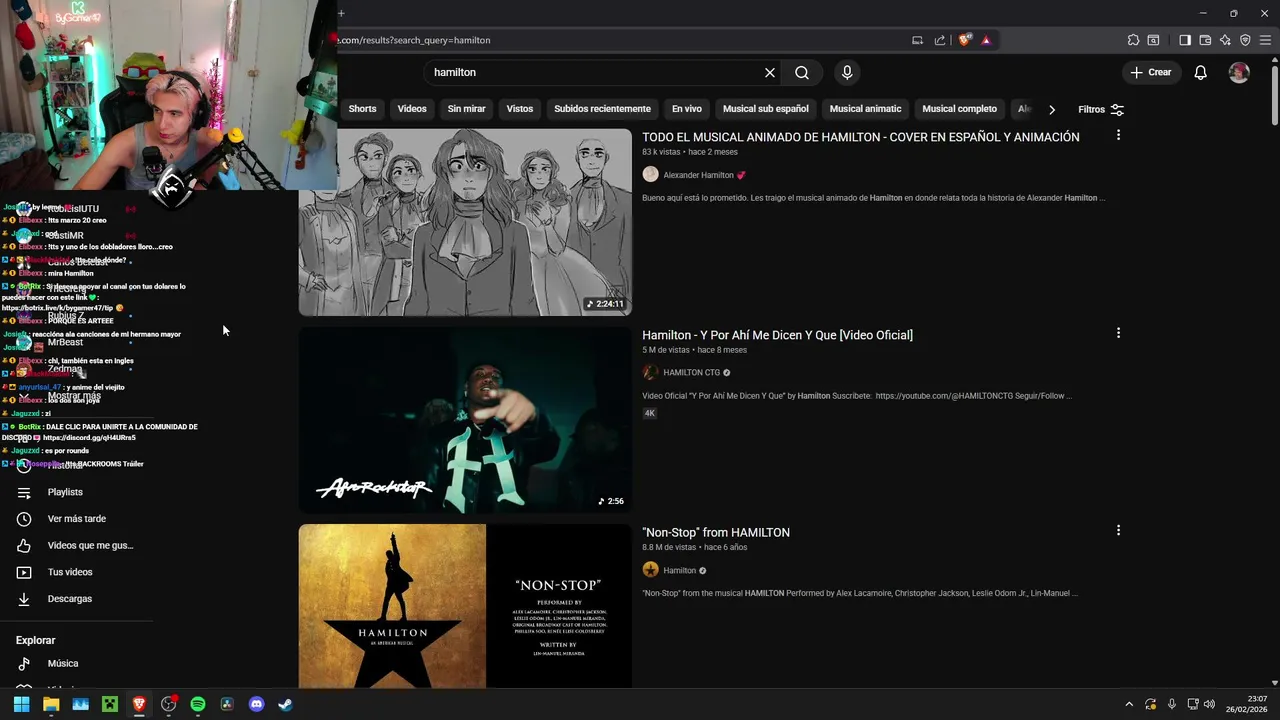The width and height of the screenshot is (1280, 720).
Task: Visit the Hamilton channel below Non-Stop
Action: pos(679,571)
